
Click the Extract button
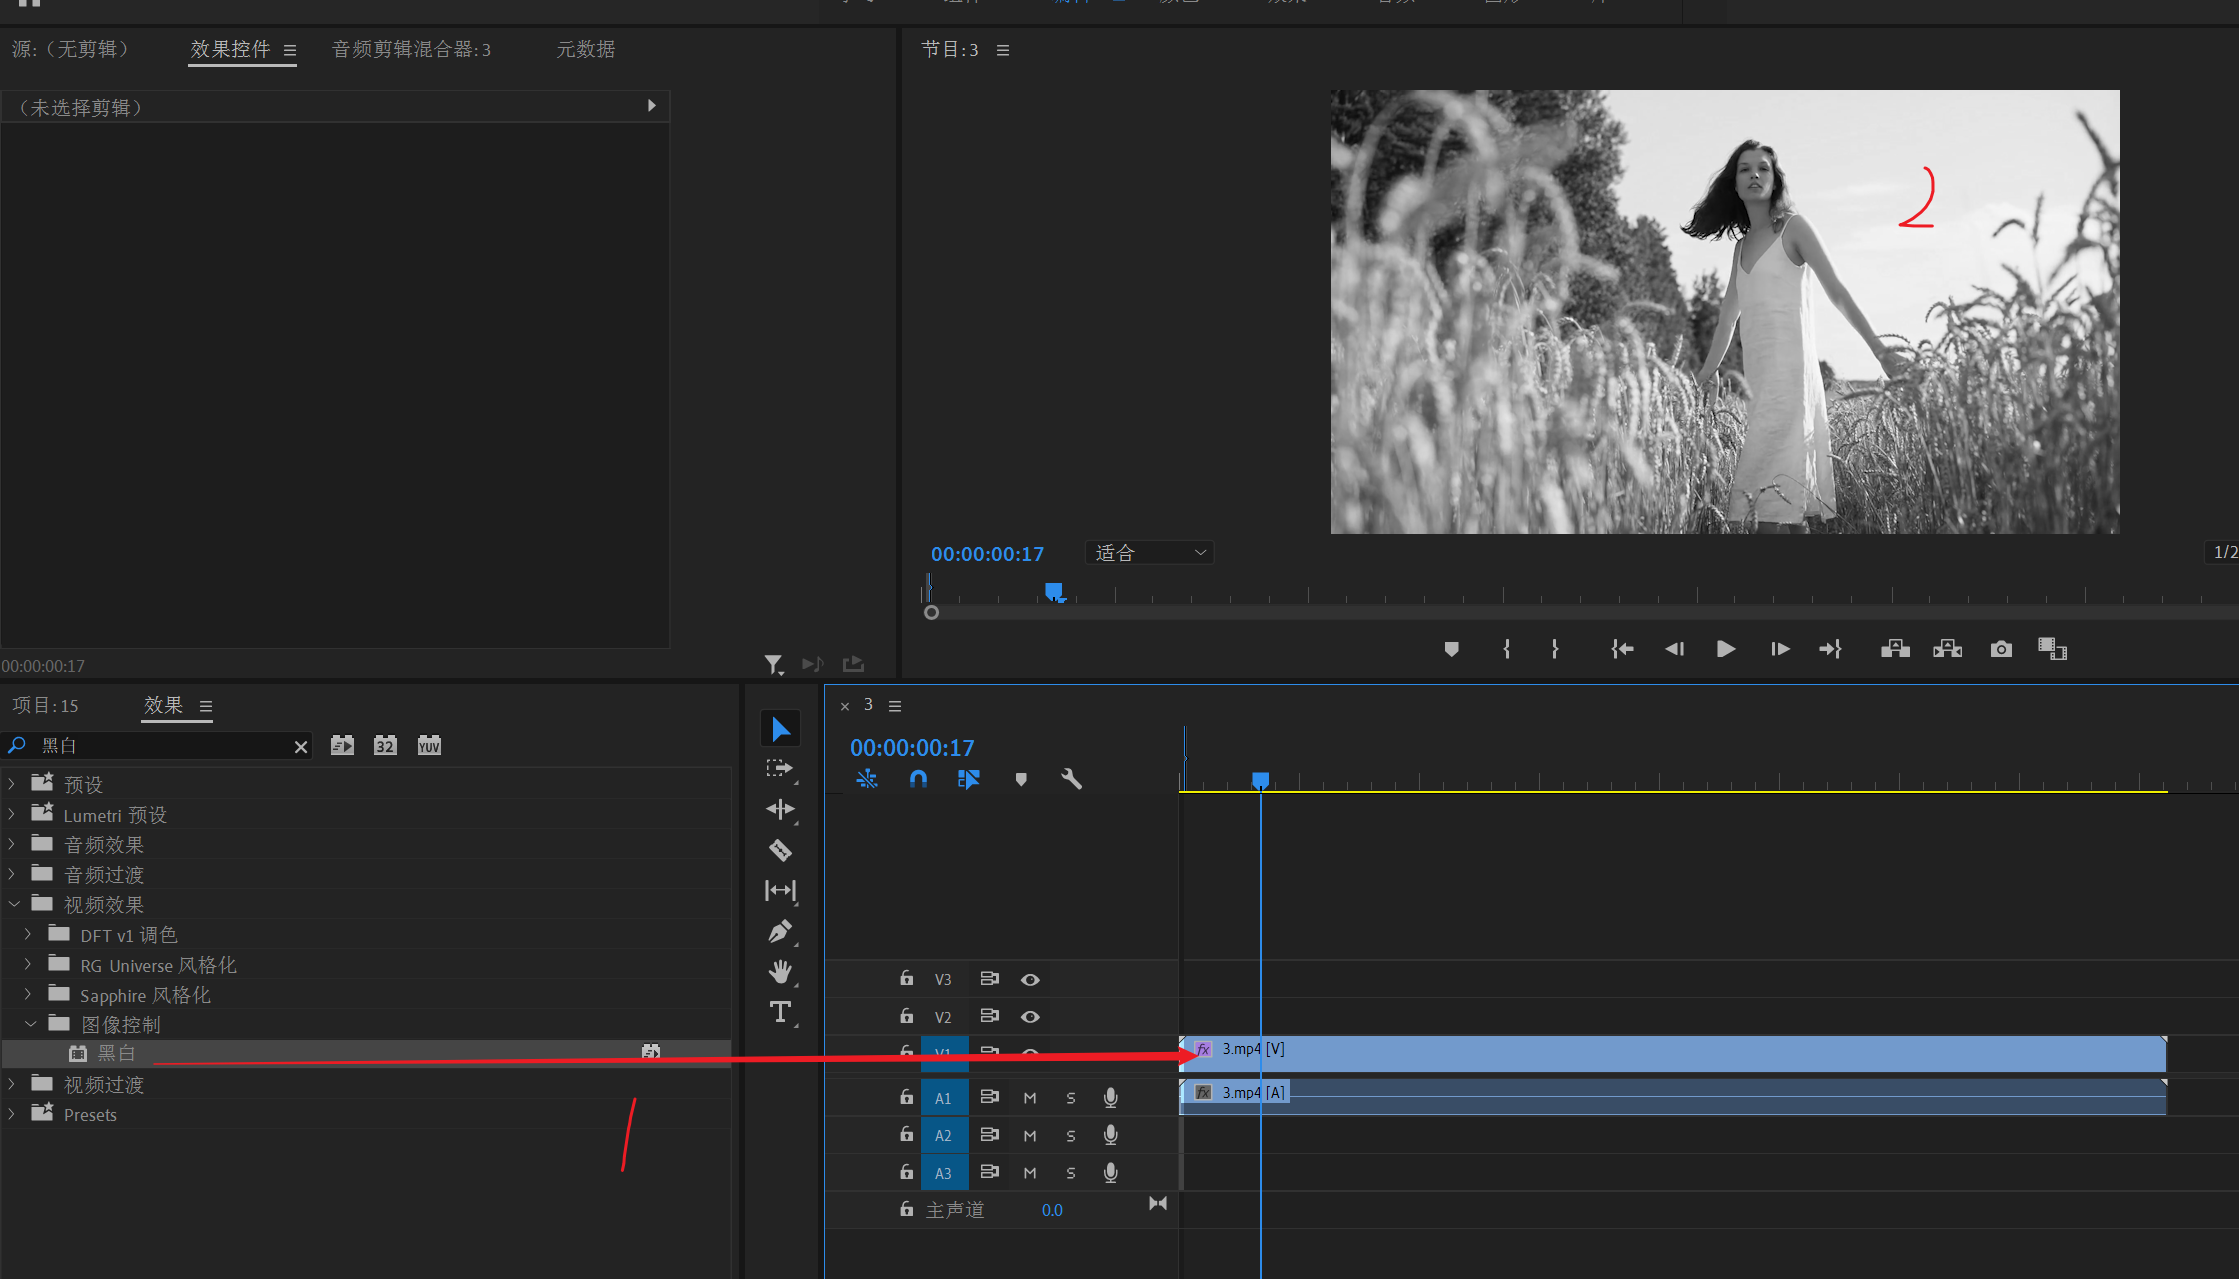coord(1947,649)
